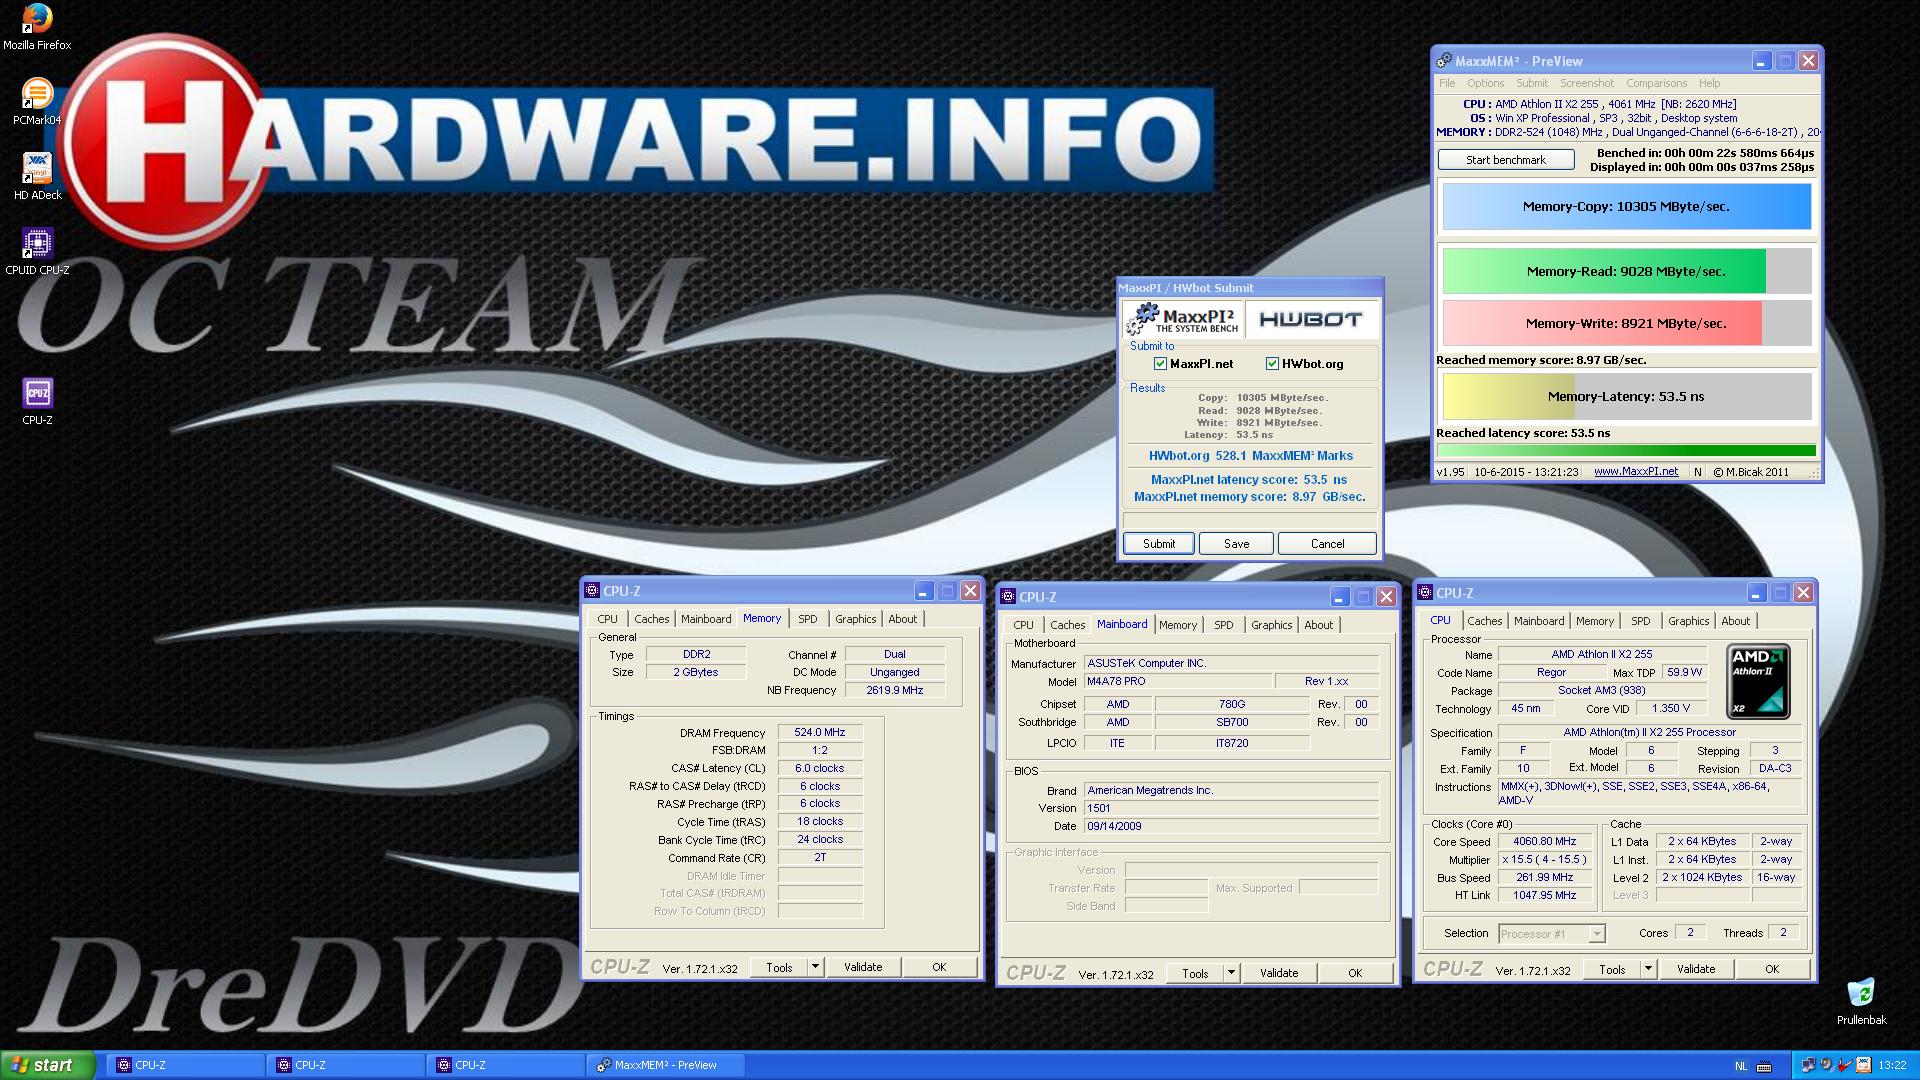
Task: Click the network connection tray icon
Action: pyautogui.click(x=1808, y=1065)
